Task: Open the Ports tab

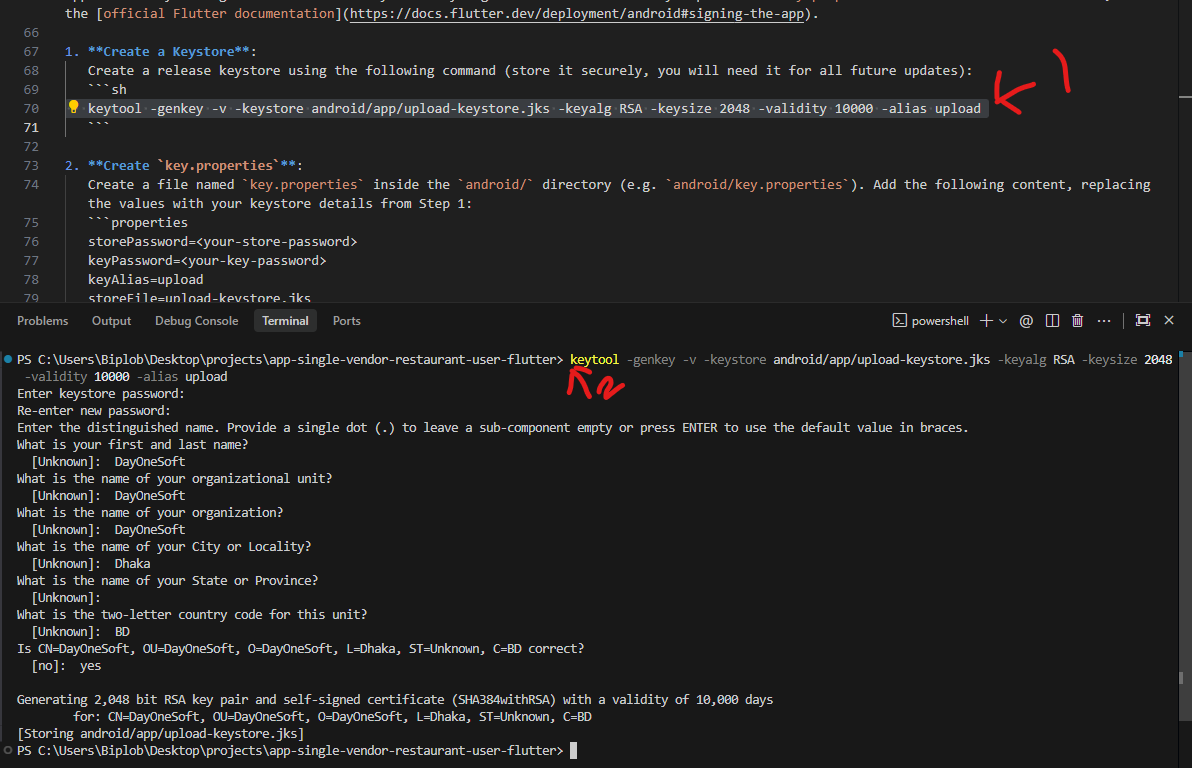Action: click(346, 321)
